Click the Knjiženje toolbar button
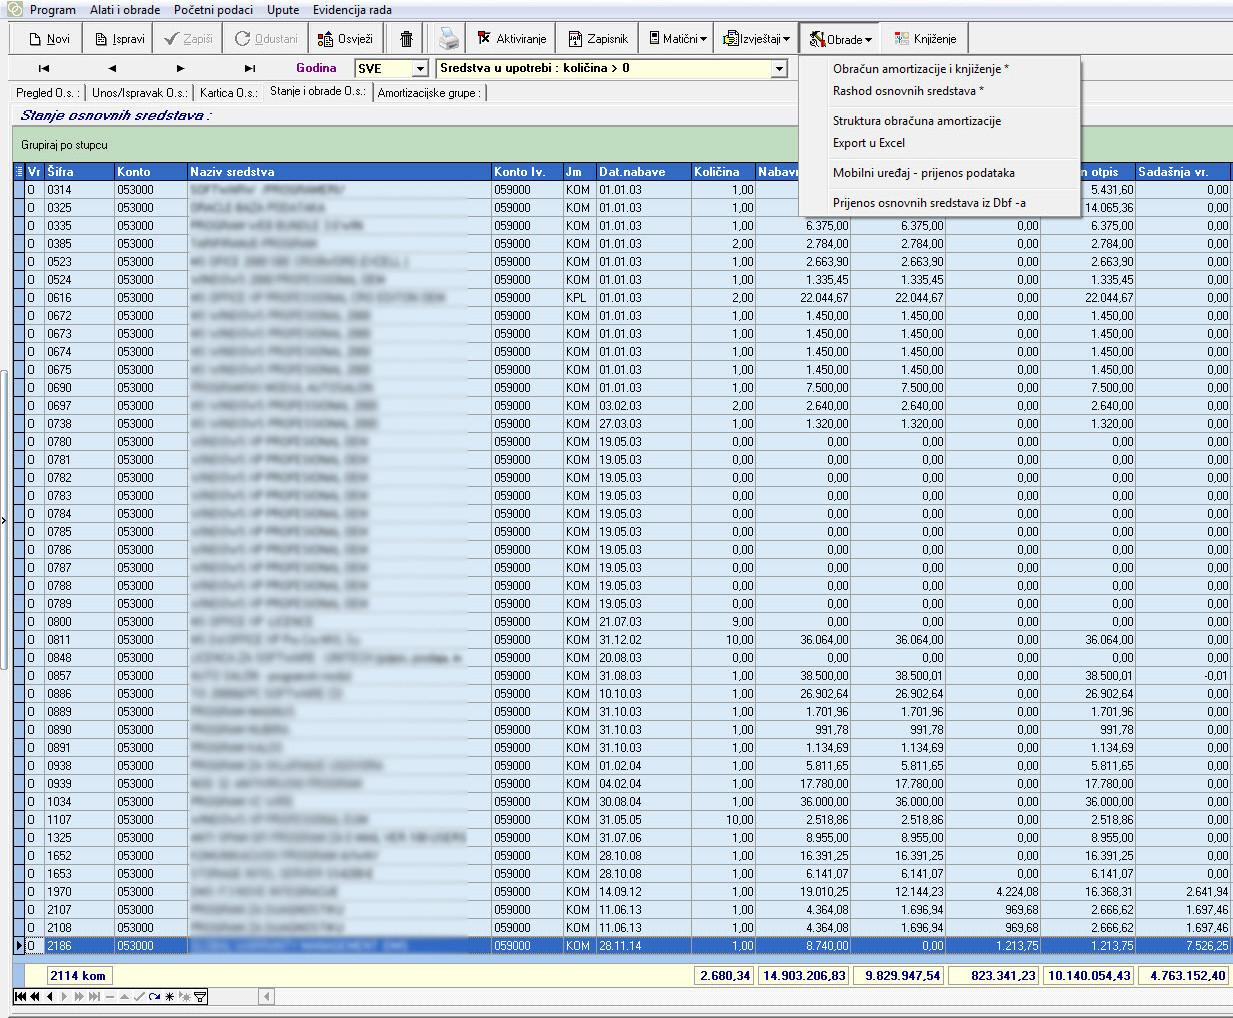The width and height of the screenshot is (1233, 1018). pyautogui.click(x=925, y=39)
